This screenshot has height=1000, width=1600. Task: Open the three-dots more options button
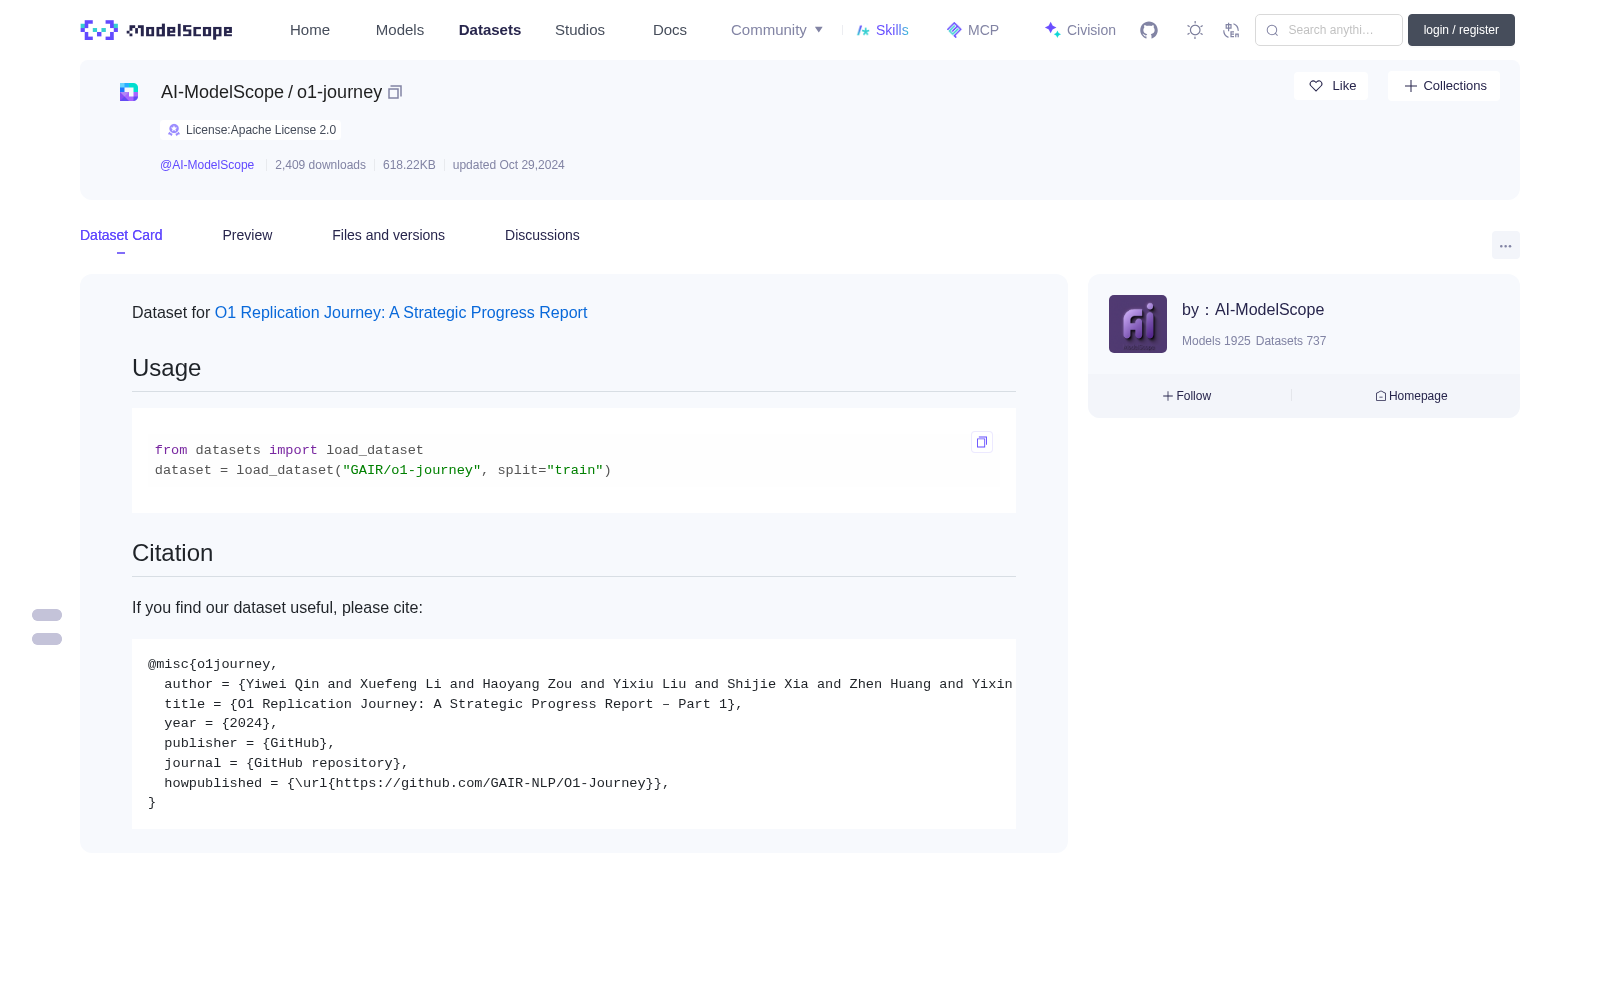point(1505,245)
